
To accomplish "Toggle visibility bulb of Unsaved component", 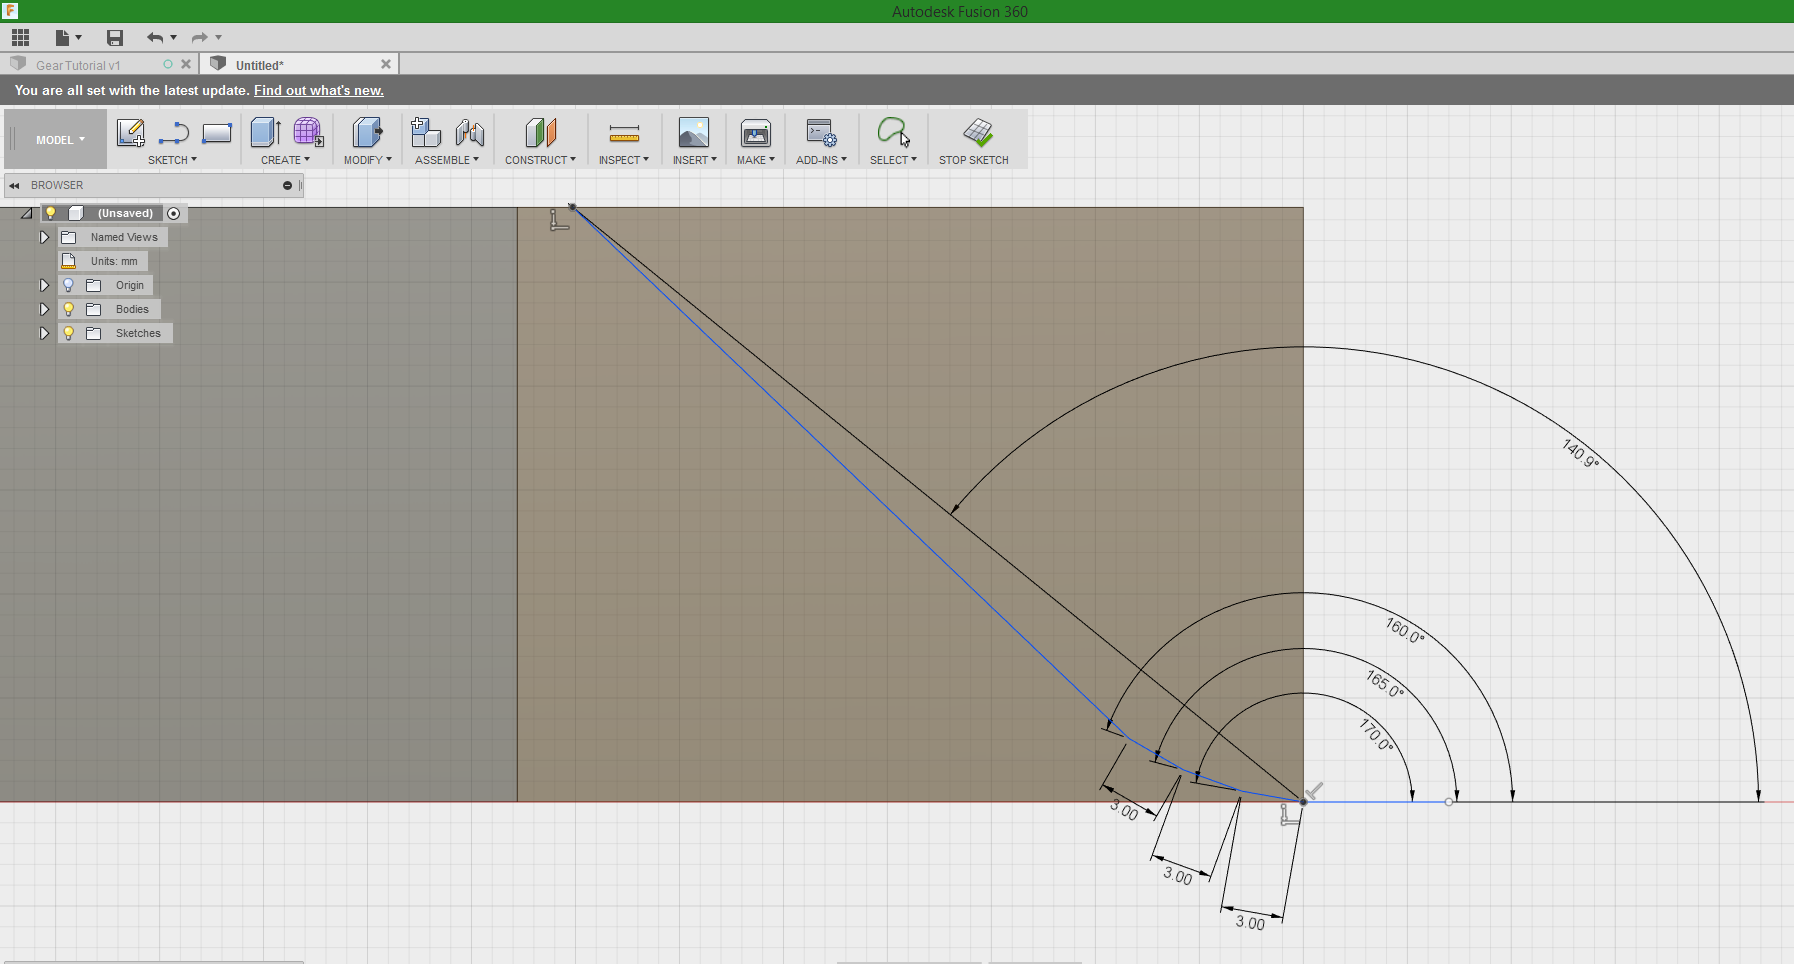I will 50,213.
